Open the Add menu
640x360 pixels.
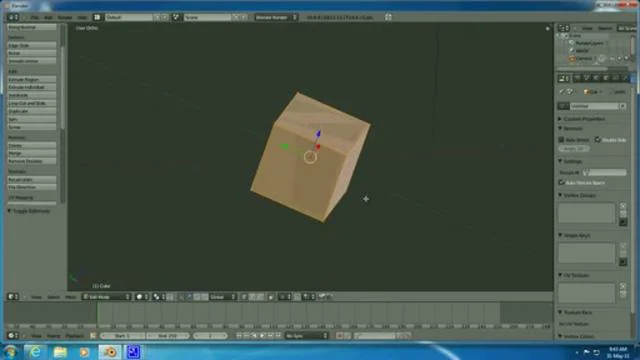48,18
